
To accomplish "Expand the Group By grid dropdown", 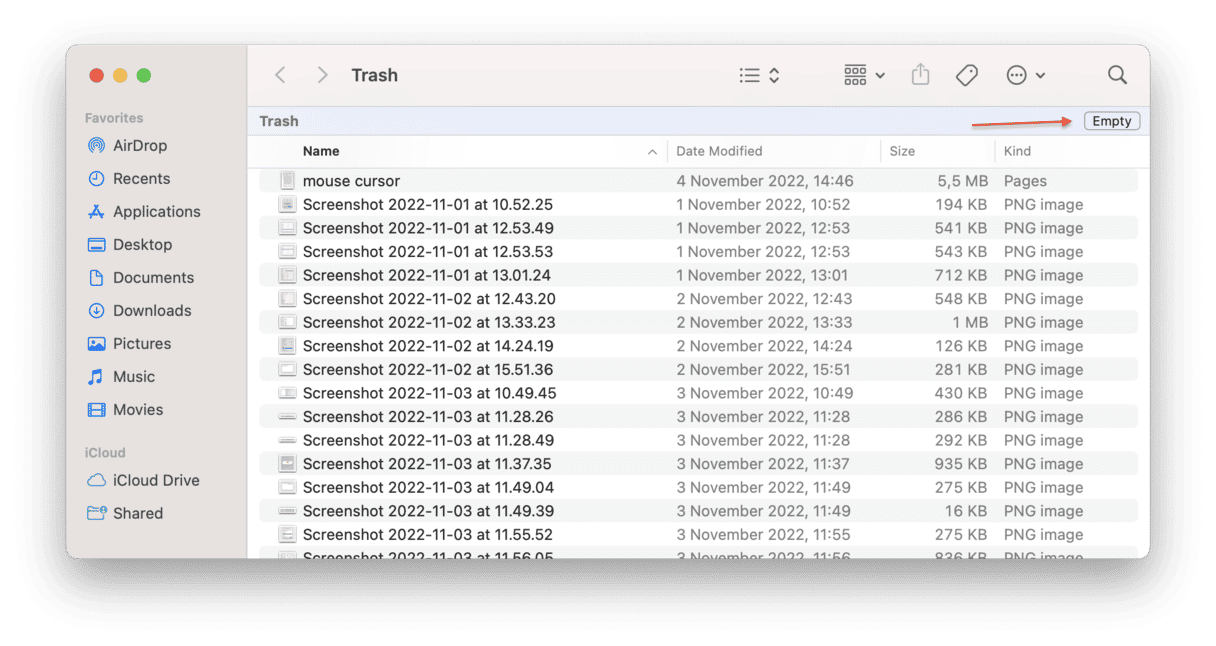I will pyautogui.click(x=864, y=75).
